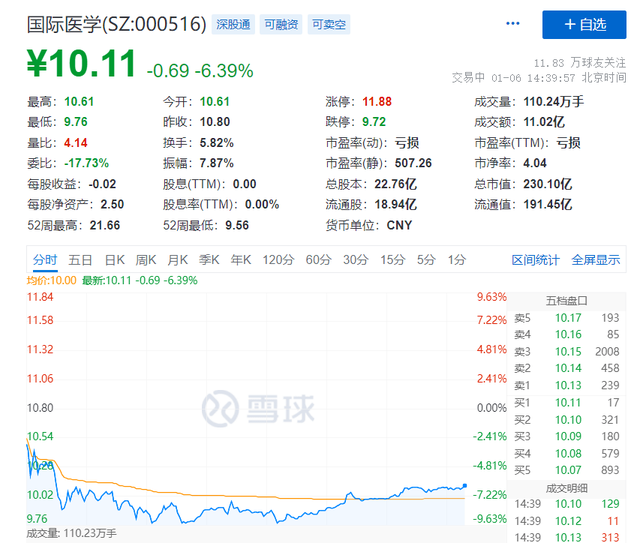Click the trade row 14:39 10.10 129
The image size is (640, 543).
coord(567,504)
